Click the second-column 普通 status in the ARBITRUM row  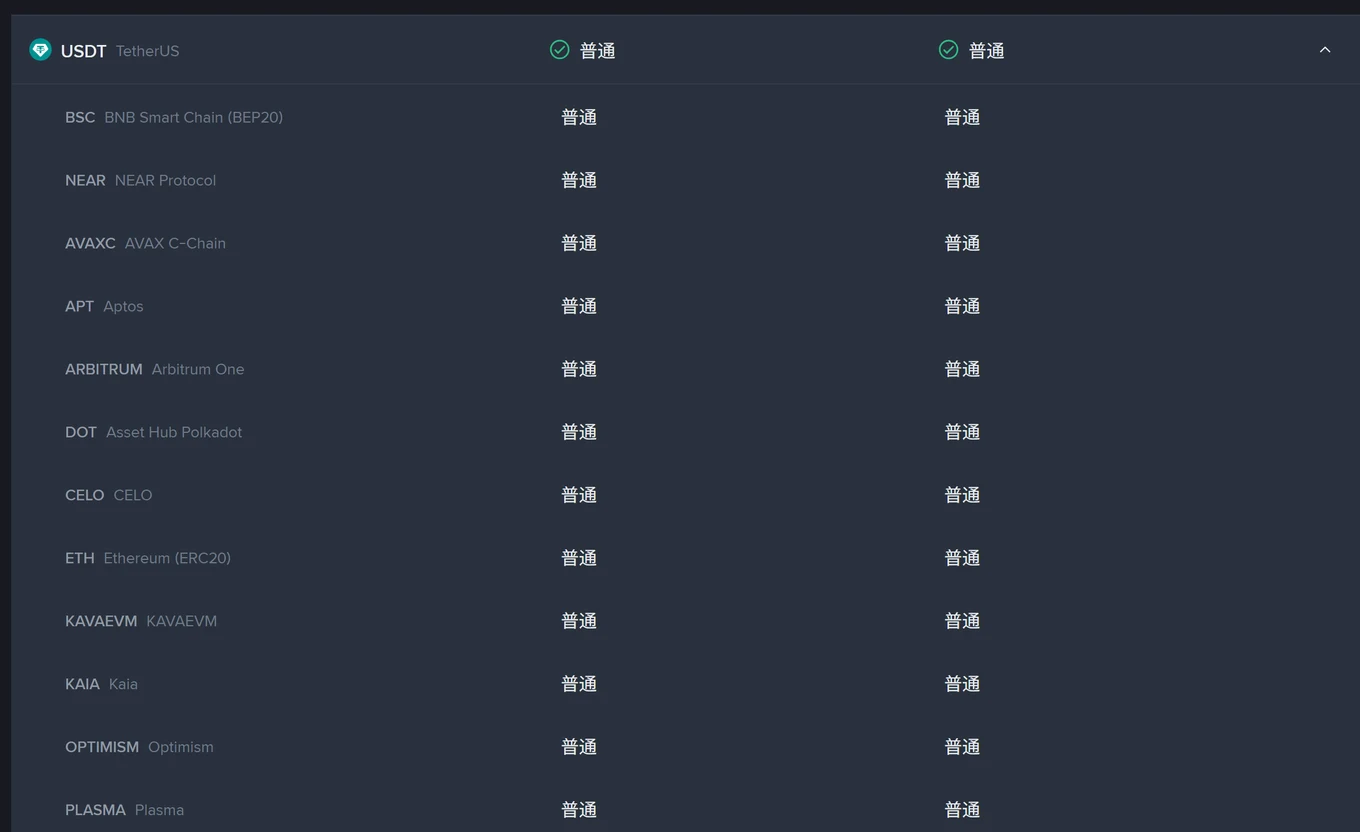962,369
